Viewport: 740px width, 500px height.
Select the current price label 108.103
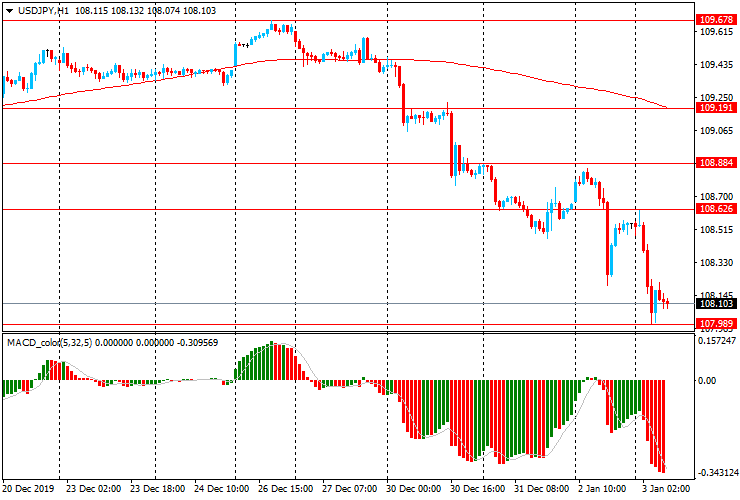[714, 304]
